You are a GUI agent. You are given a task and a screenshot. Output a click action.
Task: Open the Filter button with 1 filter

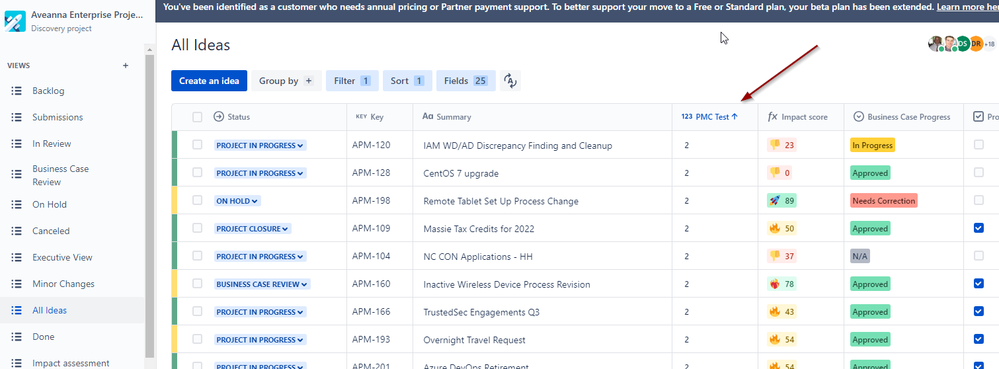[x=352, y=81]
